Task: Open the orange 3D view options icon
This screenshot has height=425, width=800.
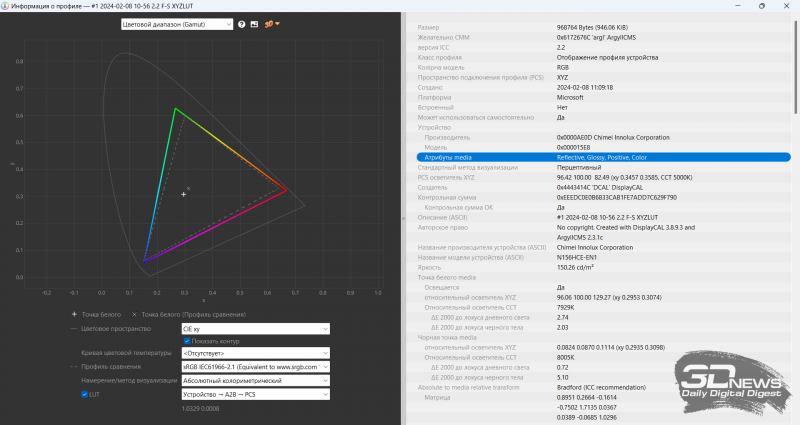Action: pyautogui.click(x=270, y=24)
